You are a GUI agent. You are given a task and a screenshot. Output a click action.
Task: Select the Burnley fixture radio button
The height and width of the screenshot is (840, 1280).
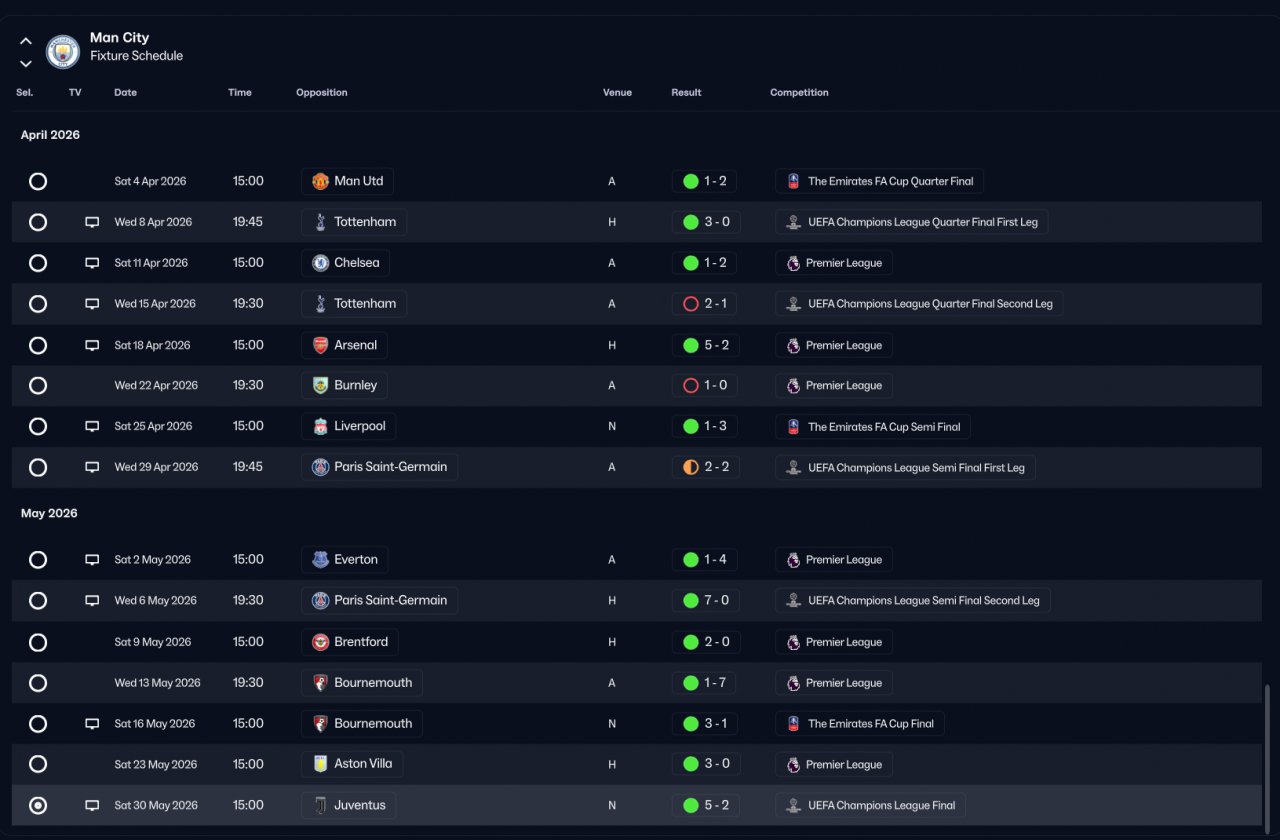click(38, 385)
